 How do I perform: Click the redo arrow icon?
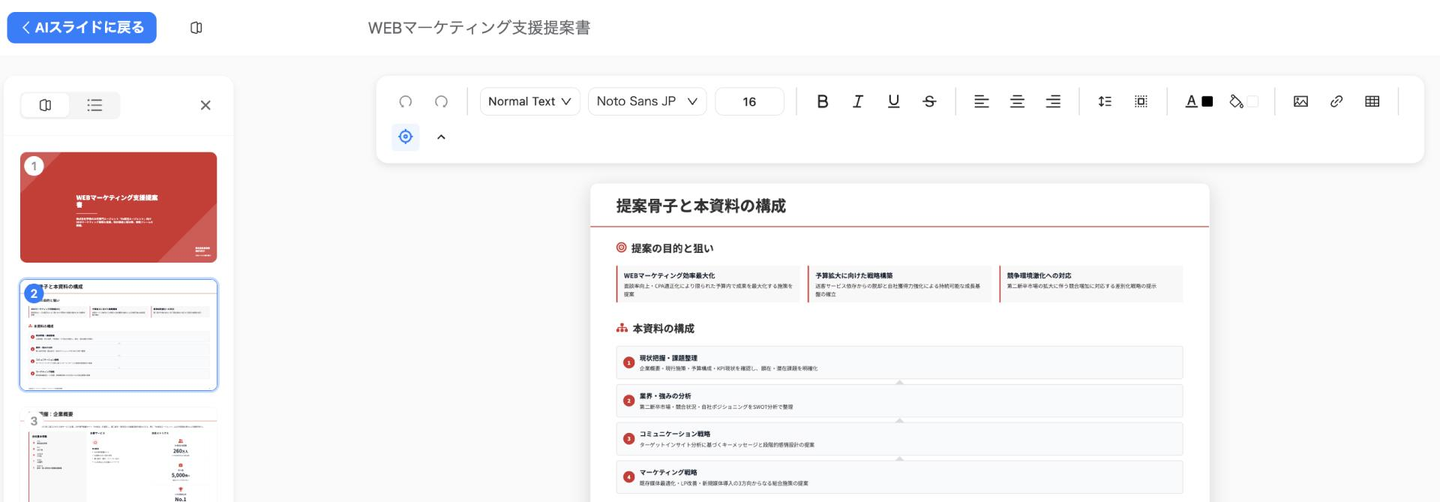coord(441,102)
